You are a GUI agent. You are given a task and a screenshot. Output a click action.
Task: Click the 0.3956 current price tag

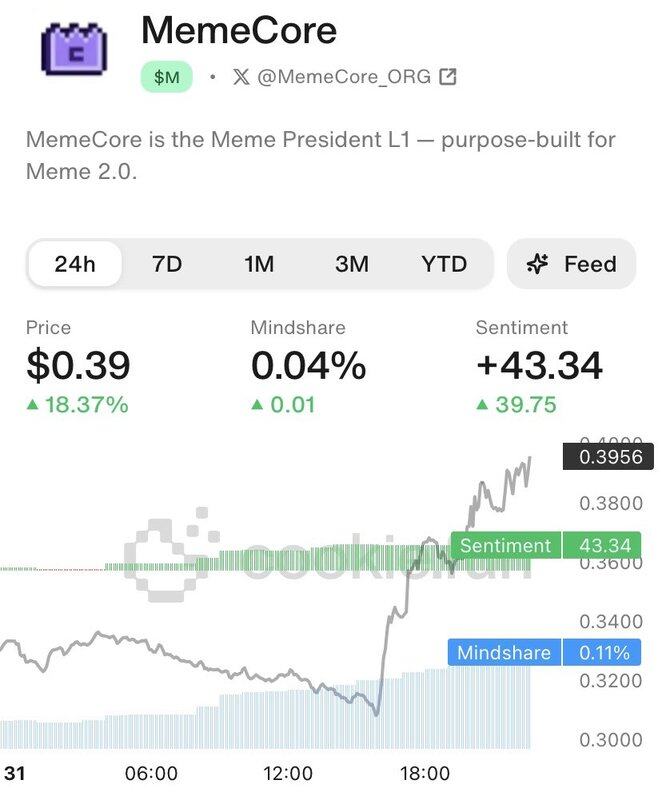608,457
